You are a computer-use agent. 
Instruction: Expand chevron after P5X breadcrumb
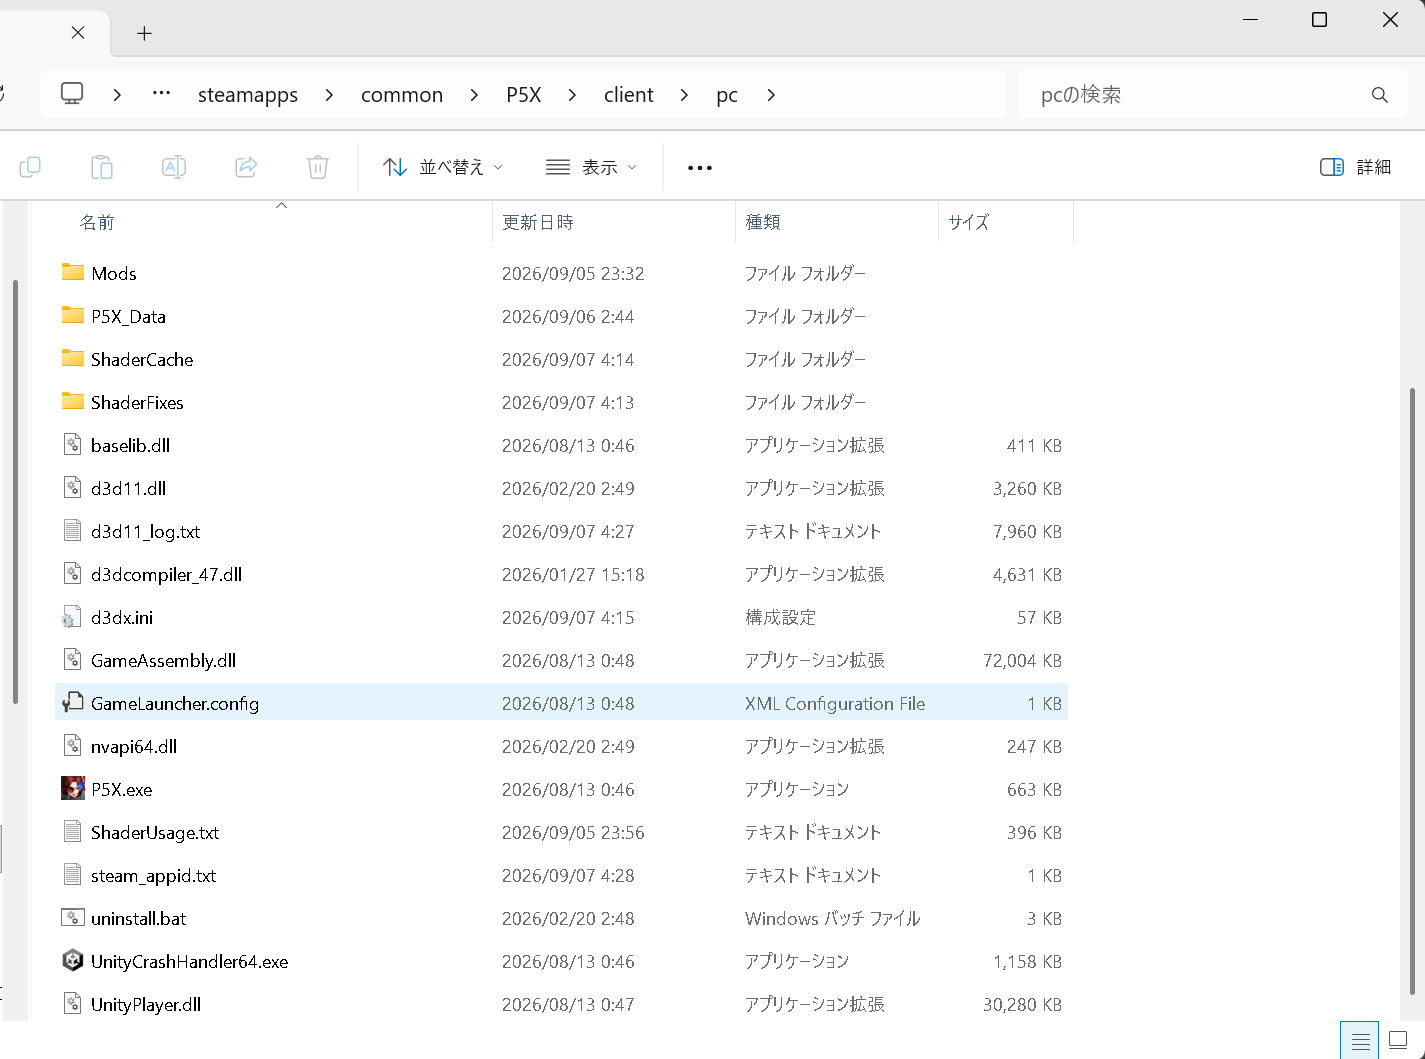(x=572, y=95)
